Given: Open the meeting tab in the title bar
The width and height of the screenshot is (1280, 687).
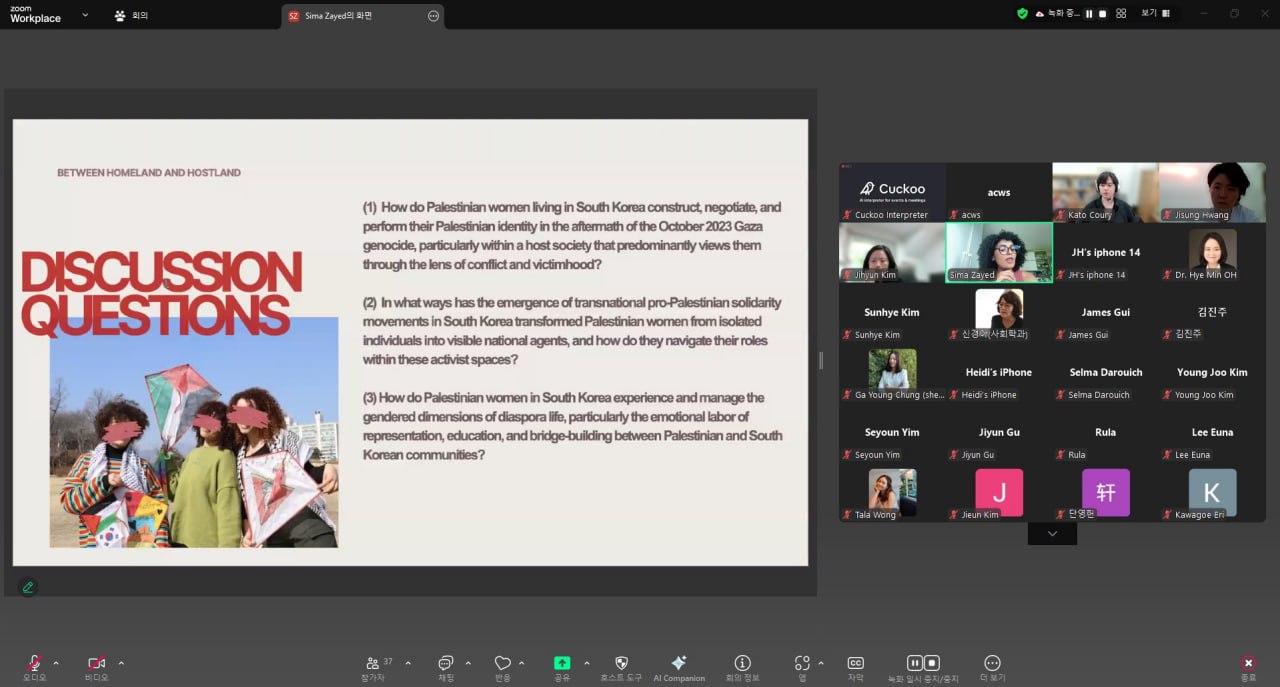Looking at the screenshot, I should click(131, 15).
